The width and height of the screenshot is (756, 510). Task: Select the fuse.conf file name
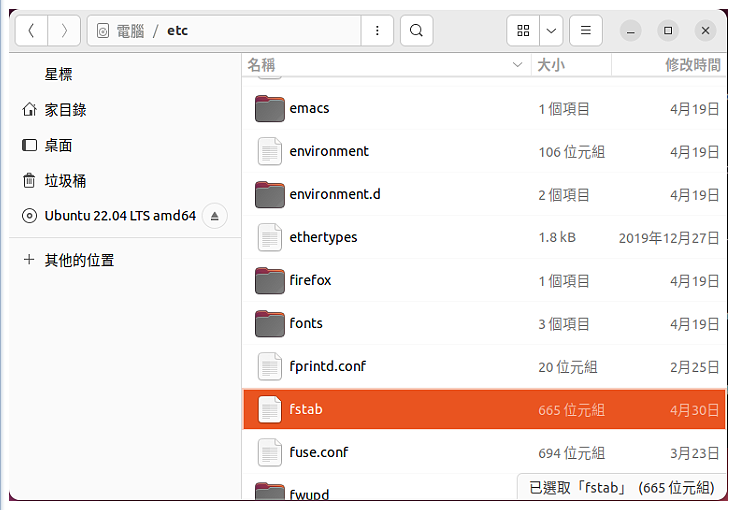point(318,452)
